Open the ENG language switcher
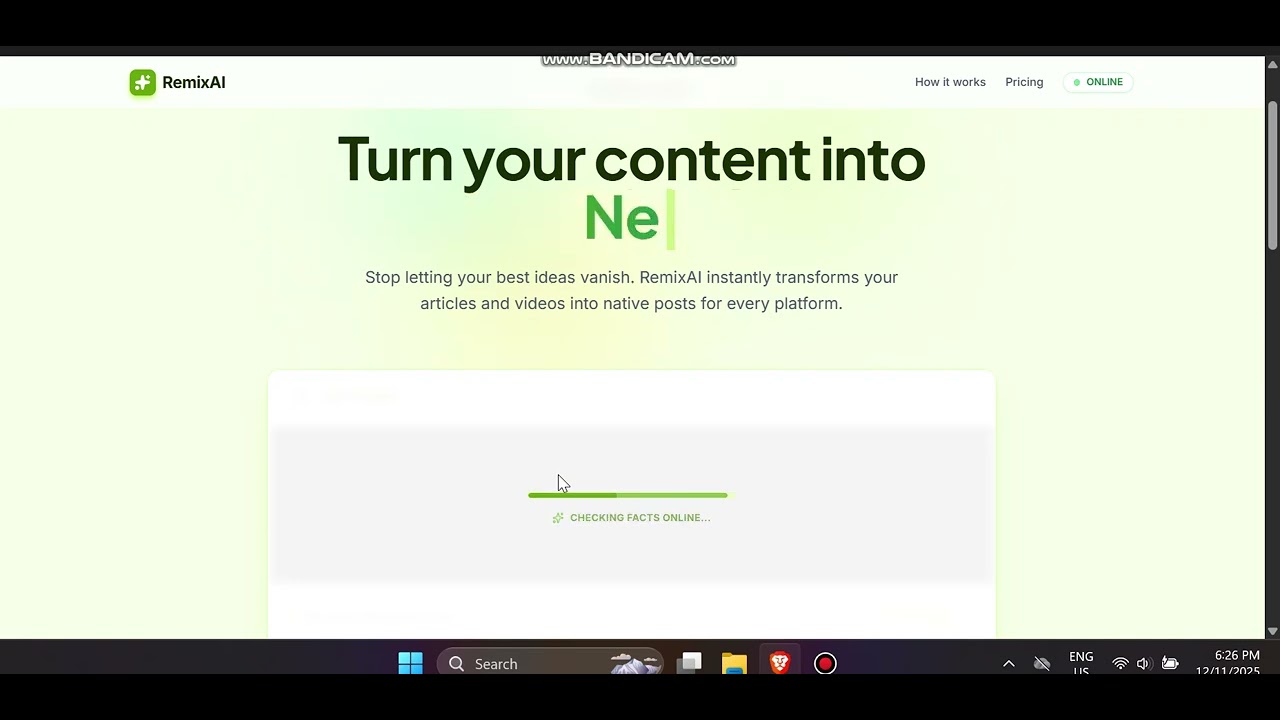 [1081, 664]
